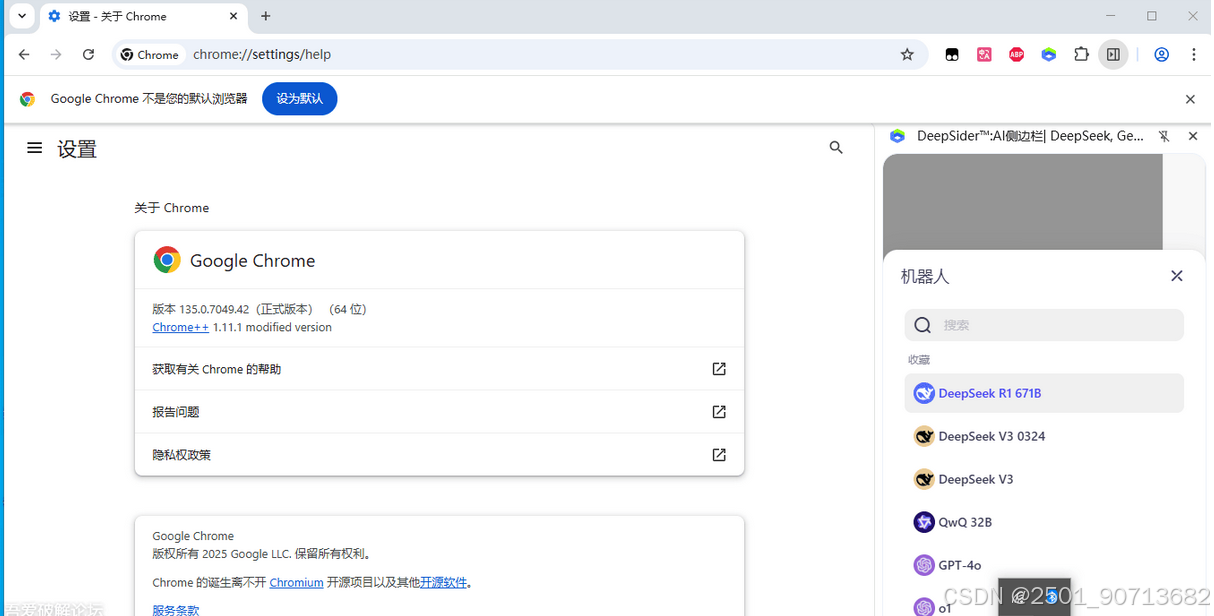
Task: Open the Chrome++ link
Action: click(180, 328)
